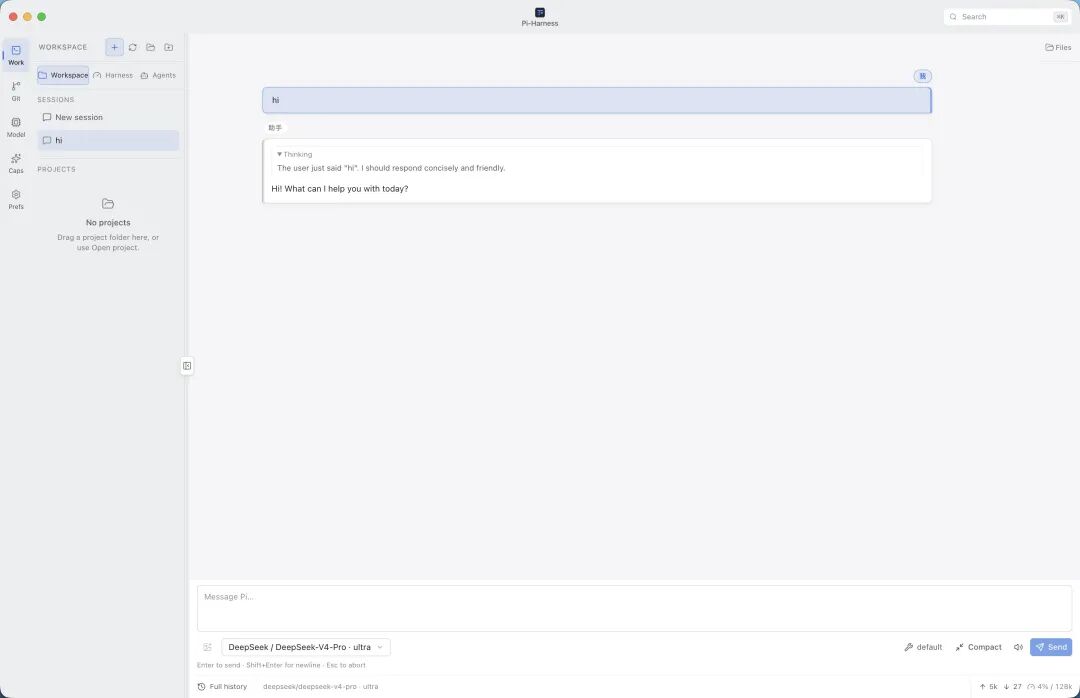Click the reply 'Hi! What can I help you with today?'
The width and height of the screenshot is (1080, 698).
coord(340,189)
